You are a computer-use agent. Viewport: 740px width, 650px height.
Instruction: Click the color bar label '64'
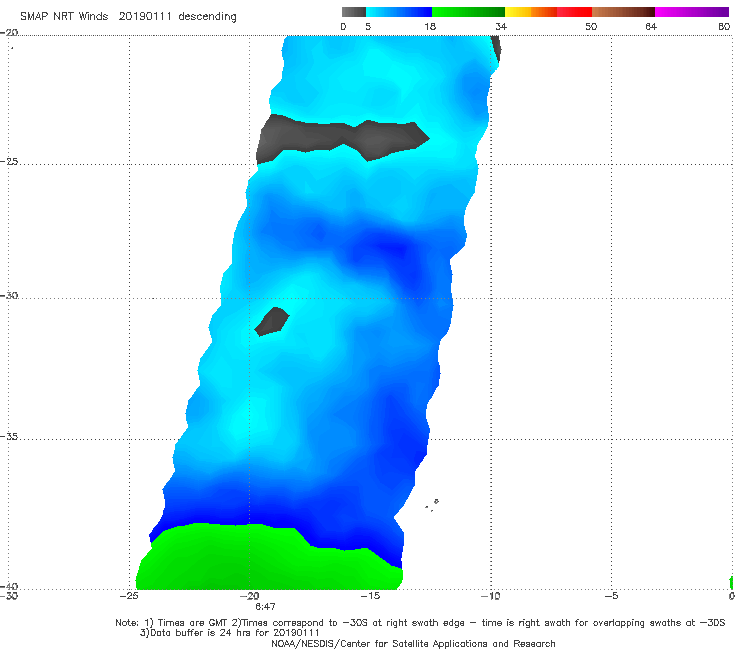tap(651, 27)
